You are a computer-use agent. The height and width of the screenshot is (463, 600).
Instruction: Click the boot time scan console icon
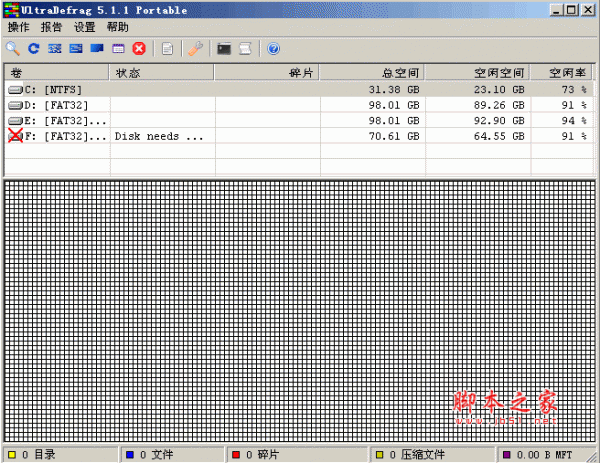pyautogui.click(x=224, y=49)
